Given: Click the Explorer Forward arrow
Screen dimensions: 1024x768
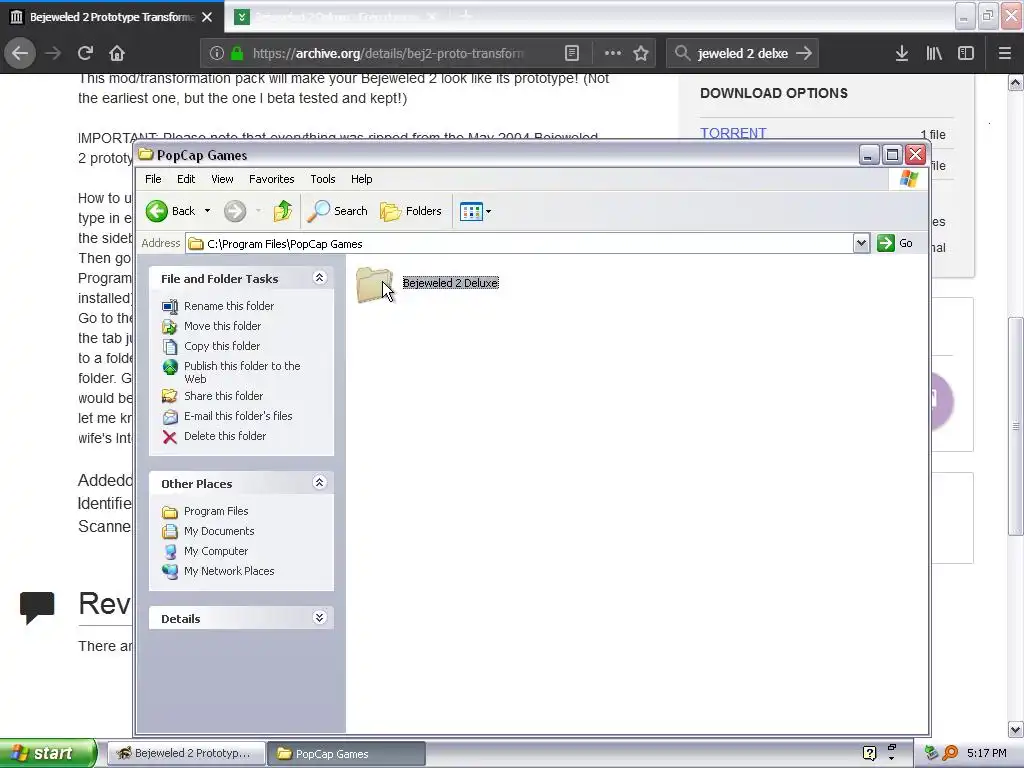Looking at the screenshot, I should tap(235, 211).
